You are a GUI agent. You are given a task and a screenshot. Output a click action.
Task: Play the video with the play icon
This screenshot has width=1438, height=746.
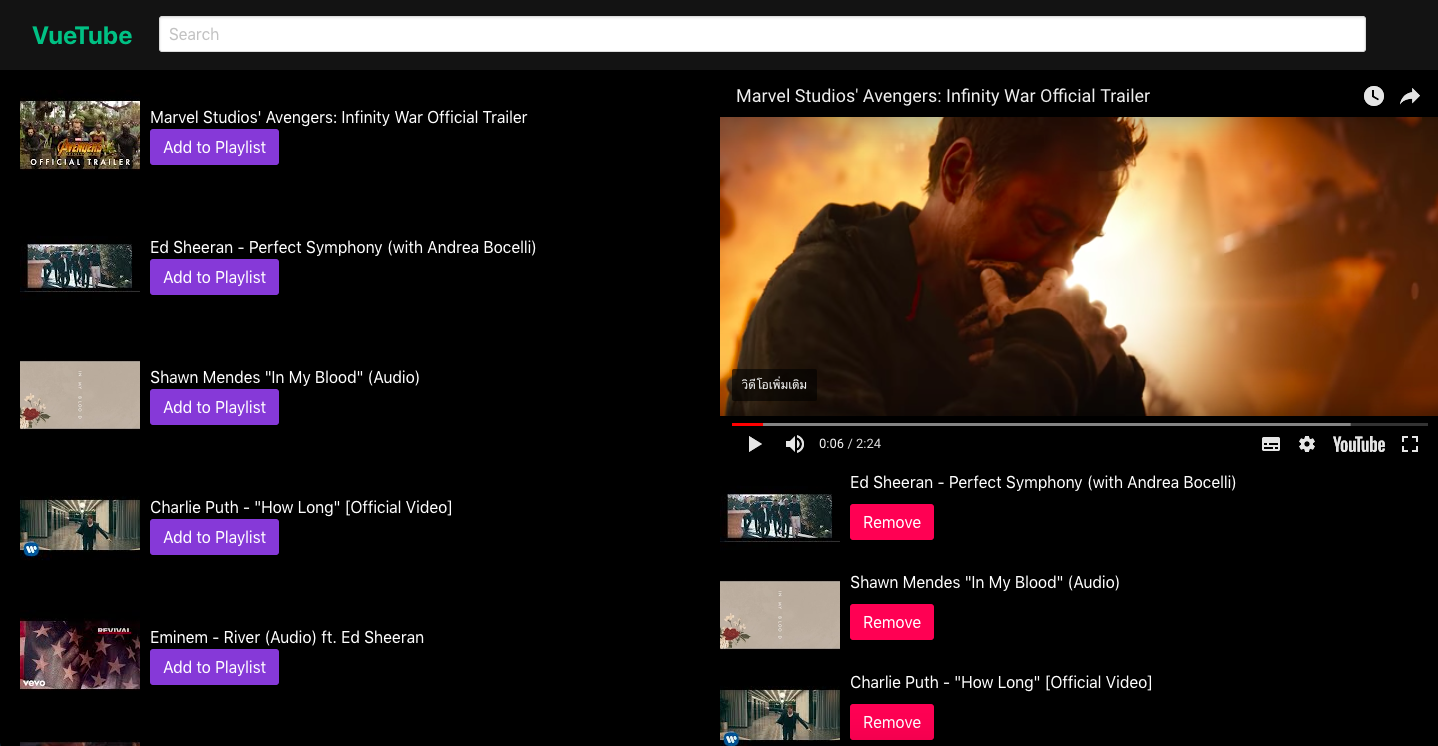tap(755, 444)
